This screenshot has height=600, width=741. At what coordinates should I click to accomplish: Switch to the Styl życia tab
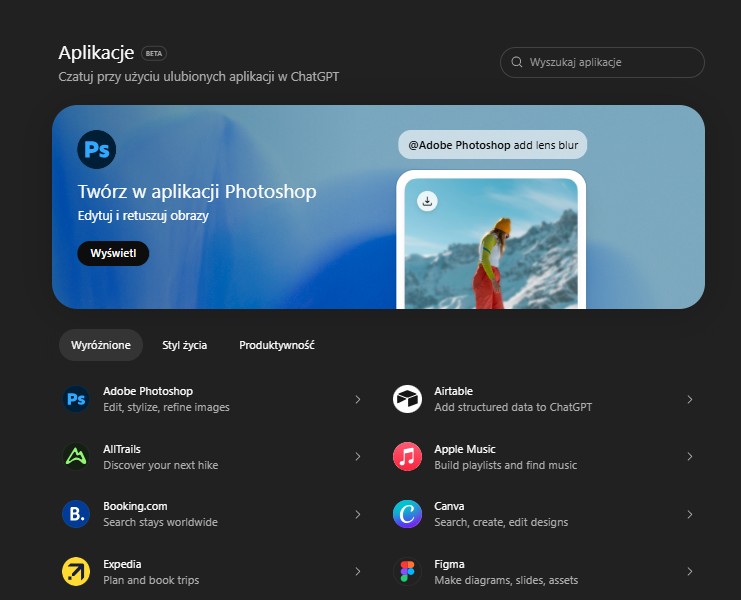[x=184, y=345]
